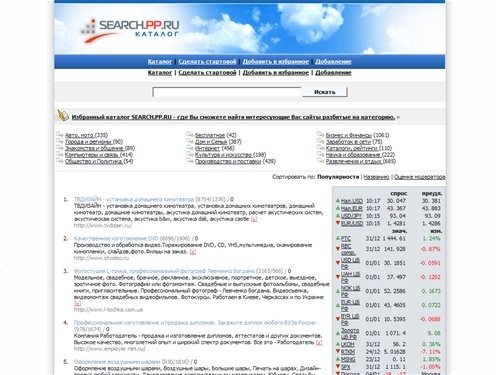This screenshot has width=500, height=375.
Task: Open the USD ЦБ РФ rate link
Action: (x=350, y=263)
